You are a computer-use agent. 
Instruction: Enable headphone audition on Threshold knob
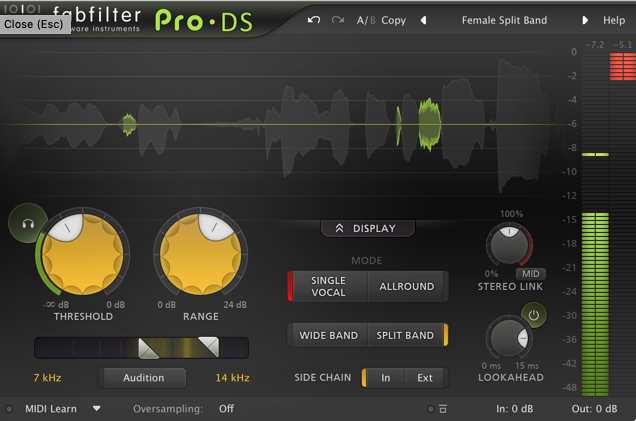pyautogui.click(x=28, y=223)
